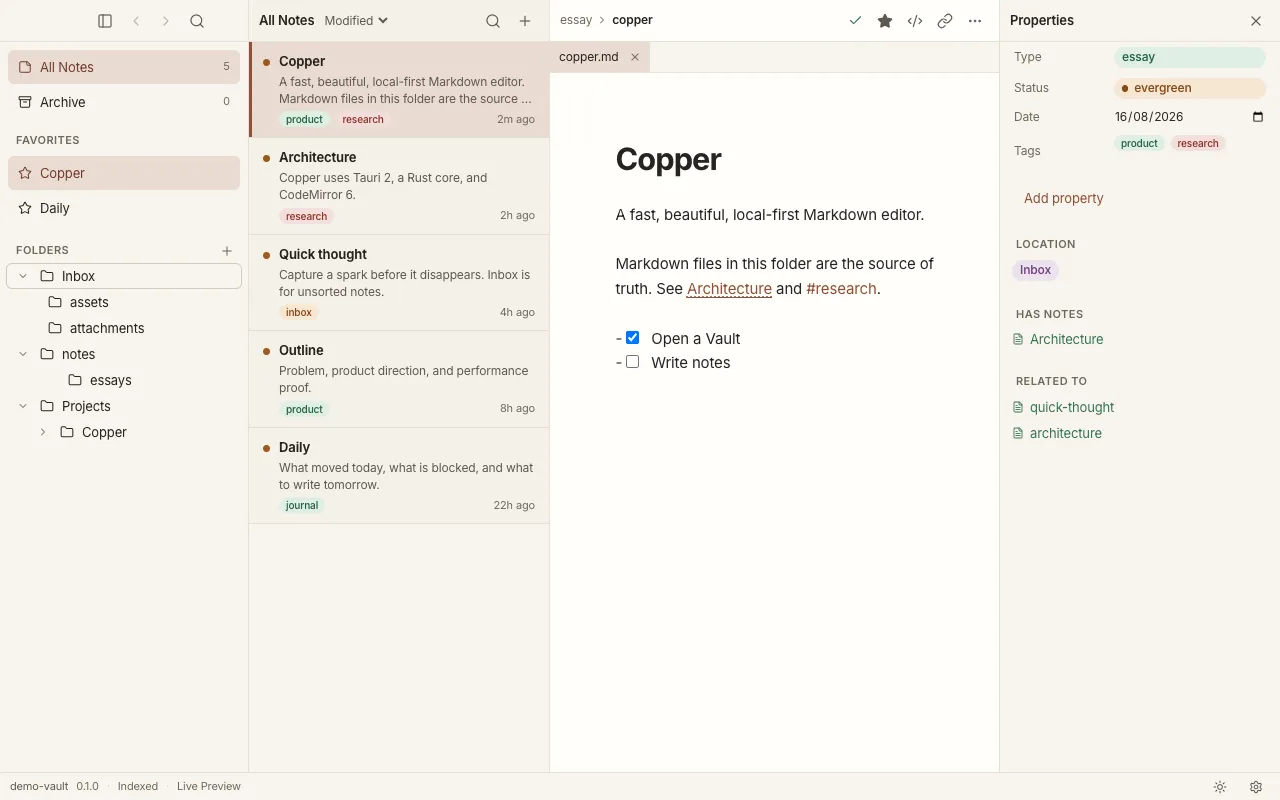Image resolution: width=1280 pixels, height=800 pixels.
Task: Click the assets folder icon
Action: 55,302
